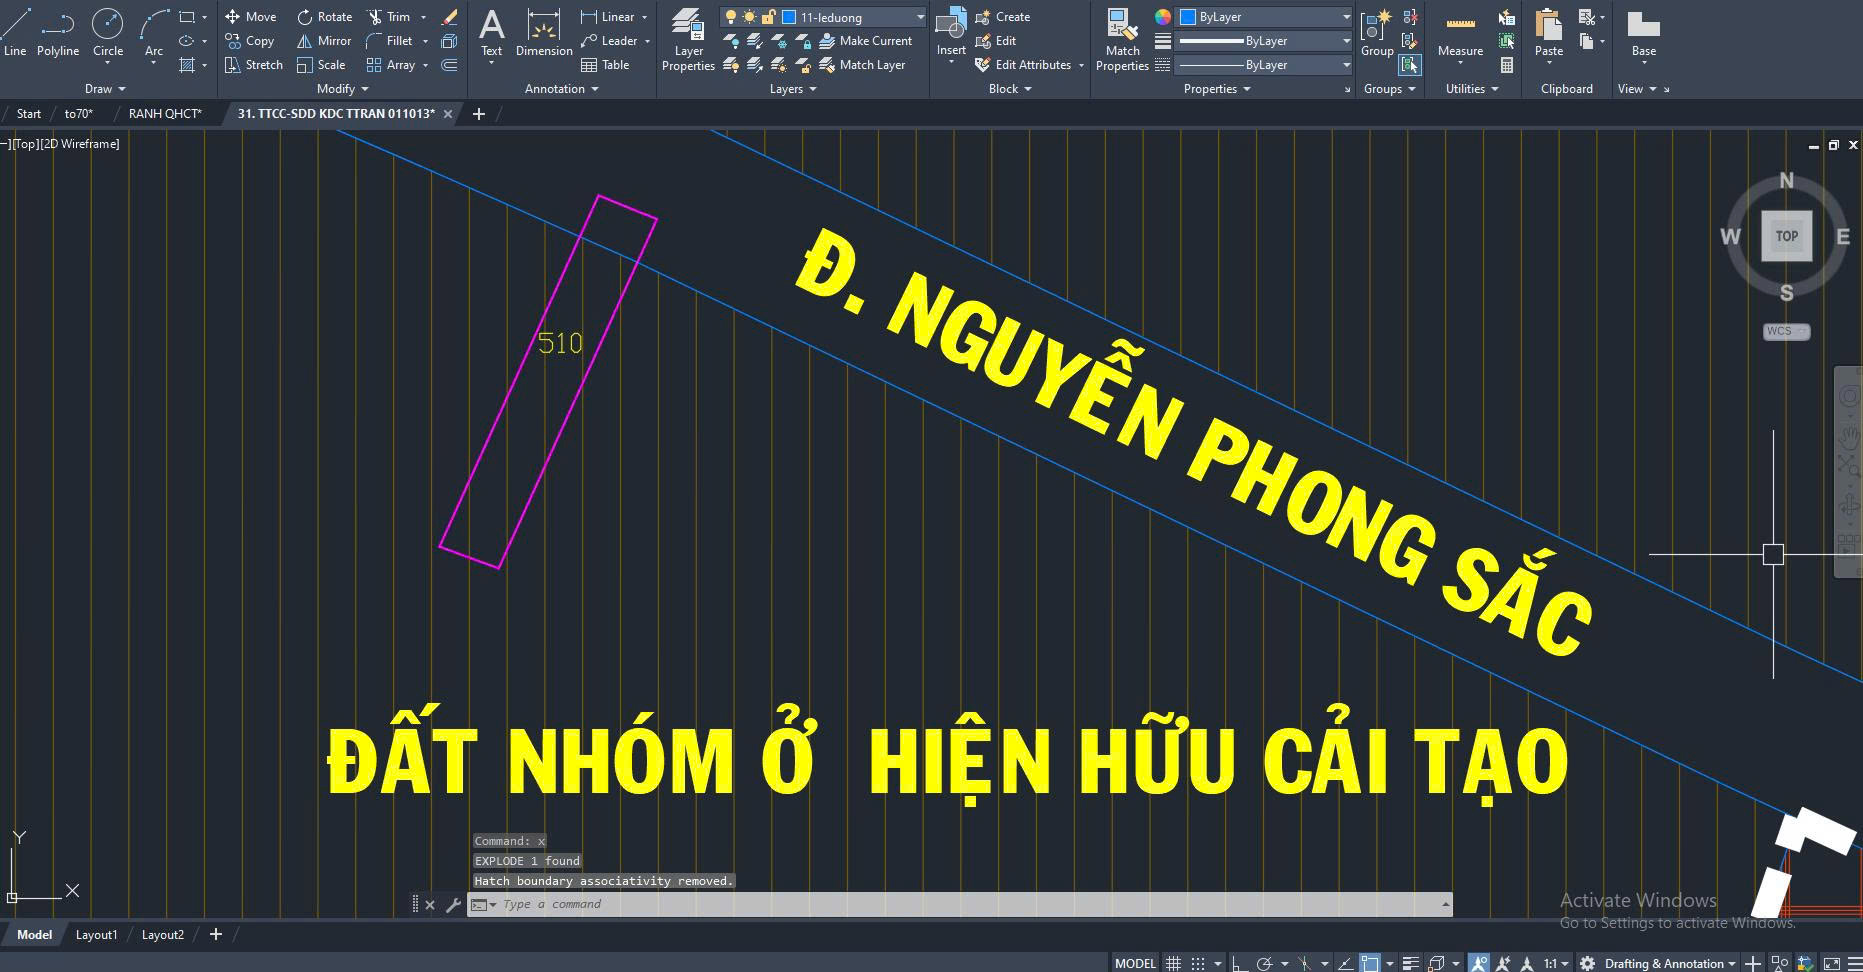Screen dimensions: 1863x972
Task: Click the Match Properties tool
Action: [x=1122, y=41]
